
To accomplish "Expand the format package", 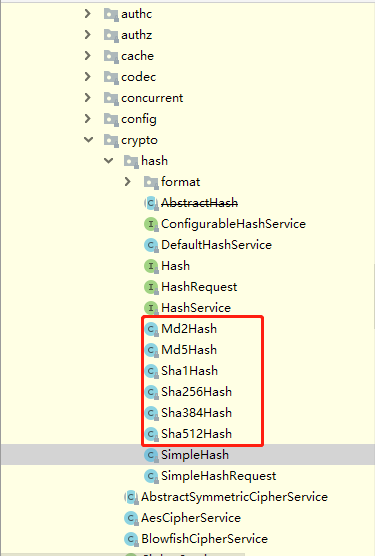I will point(128,182).
